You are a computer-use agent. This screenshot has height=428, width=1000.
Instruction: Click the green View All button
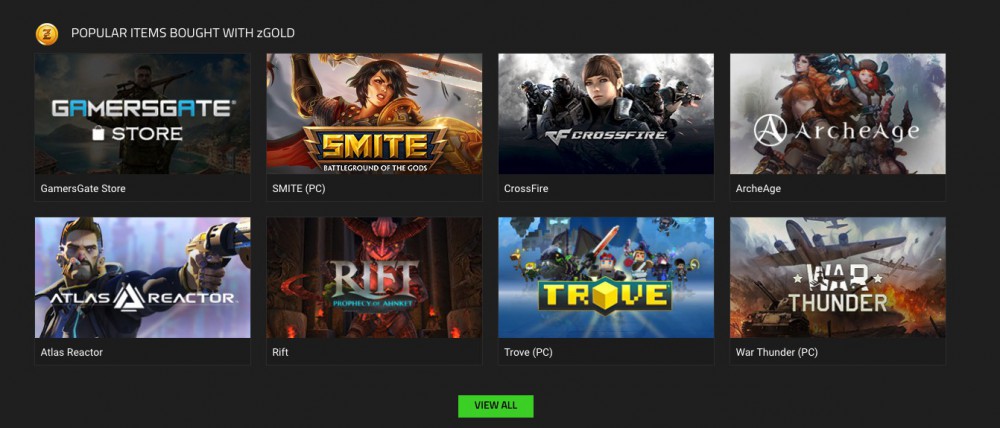(496, 406)
